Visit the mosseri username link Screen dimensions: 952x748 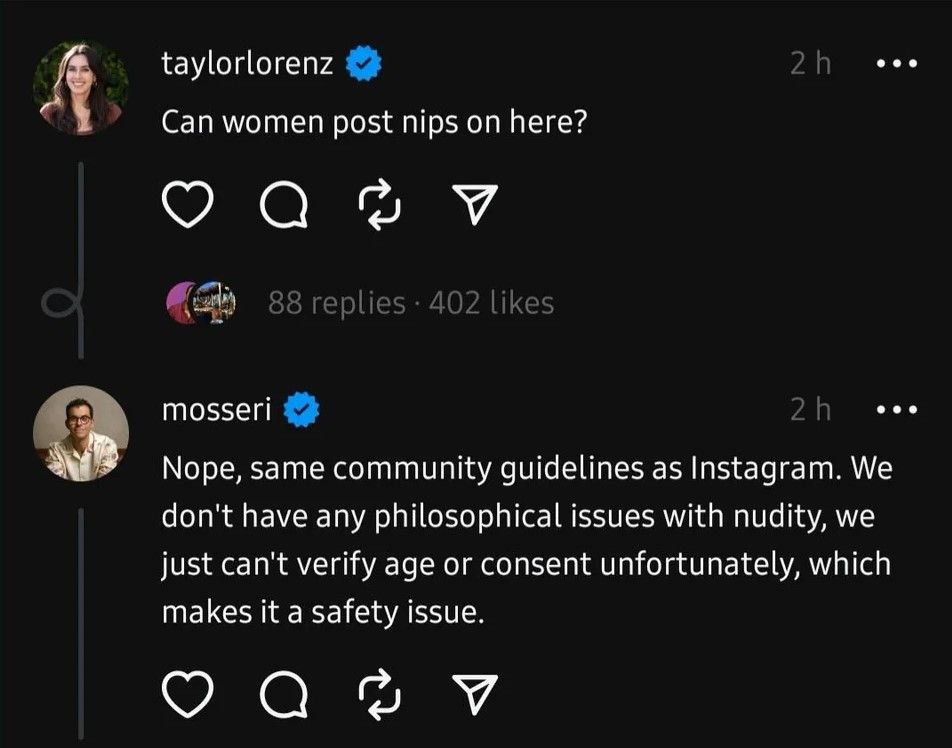tap(216, 409)
